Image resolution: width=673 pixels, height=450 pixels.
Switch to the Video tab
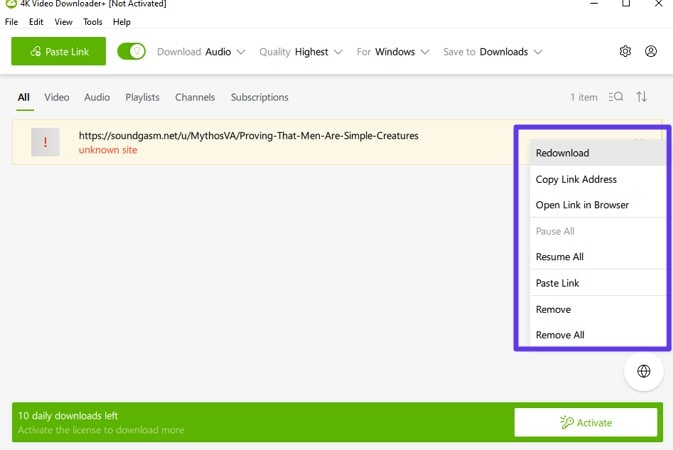click(x=57, y=97)
